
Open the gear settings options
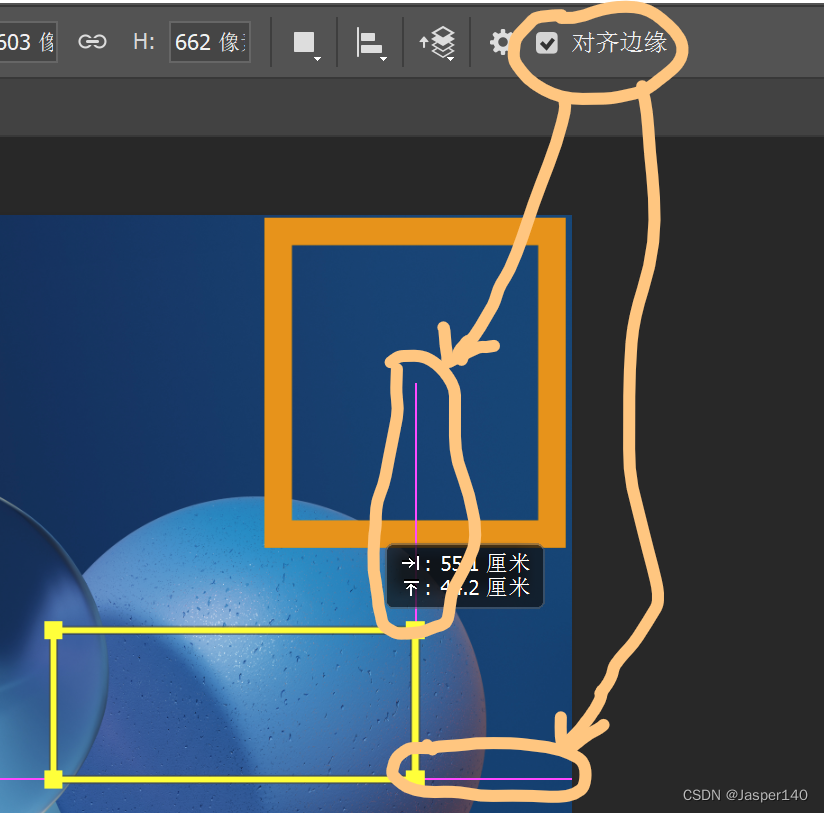click(x=500, y=43)
